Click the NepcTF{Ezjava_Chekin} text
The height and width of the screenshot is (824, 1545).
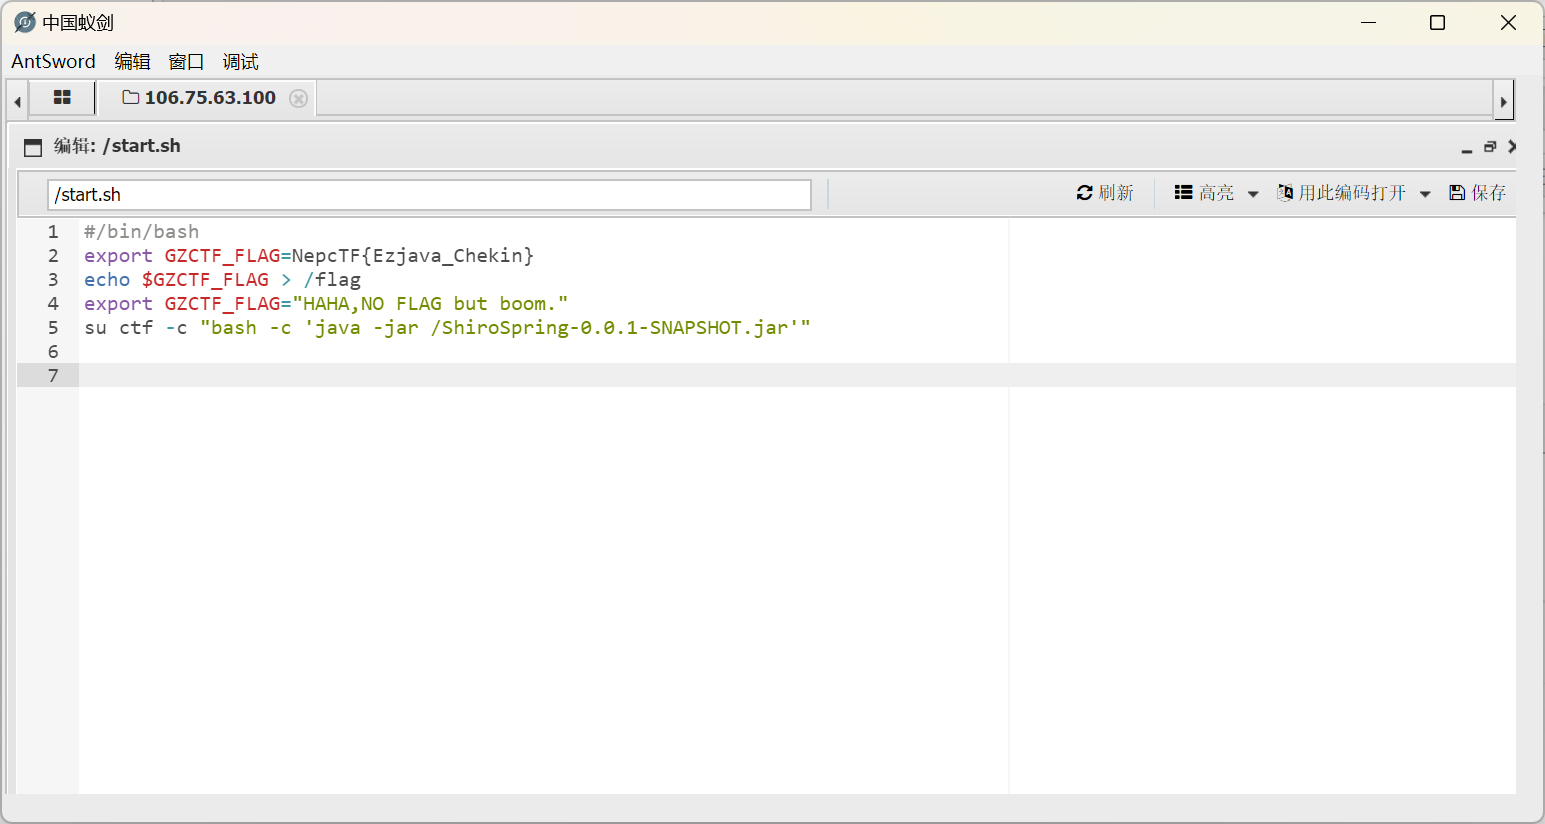413,255
